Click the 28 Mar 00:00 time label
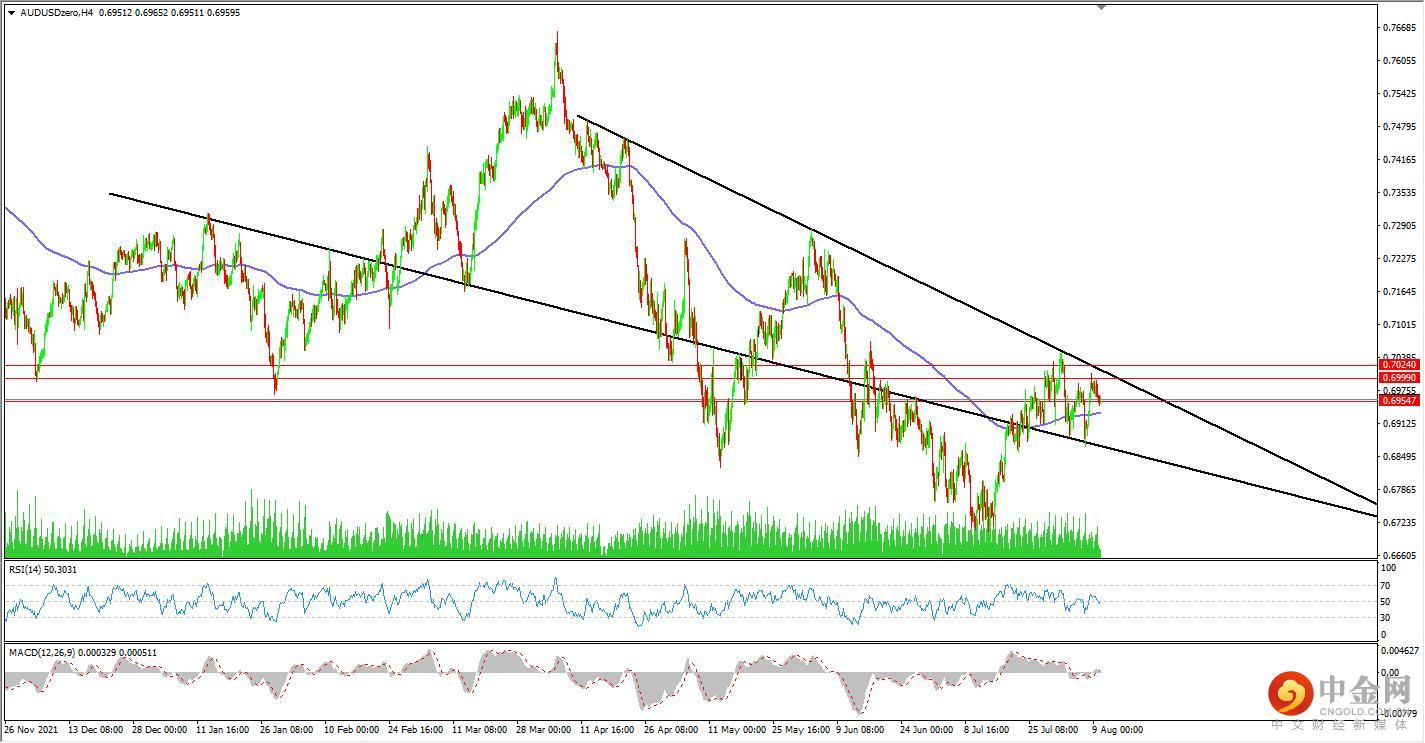 545,730
